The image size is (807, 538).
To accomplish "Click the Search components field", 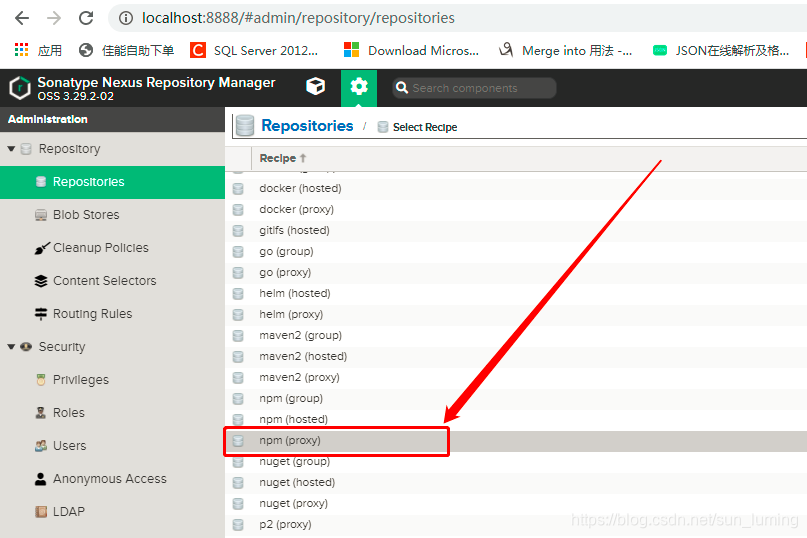I will pyautogui.click(x=475, y=88).
